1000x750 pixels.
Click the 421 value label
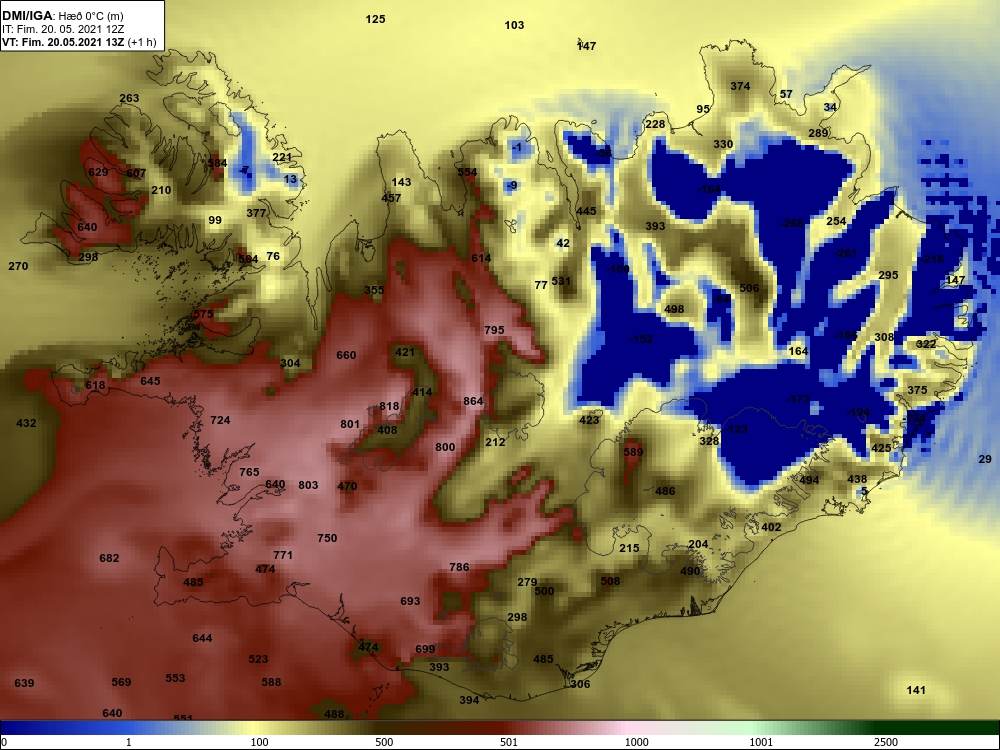[405, 352]
